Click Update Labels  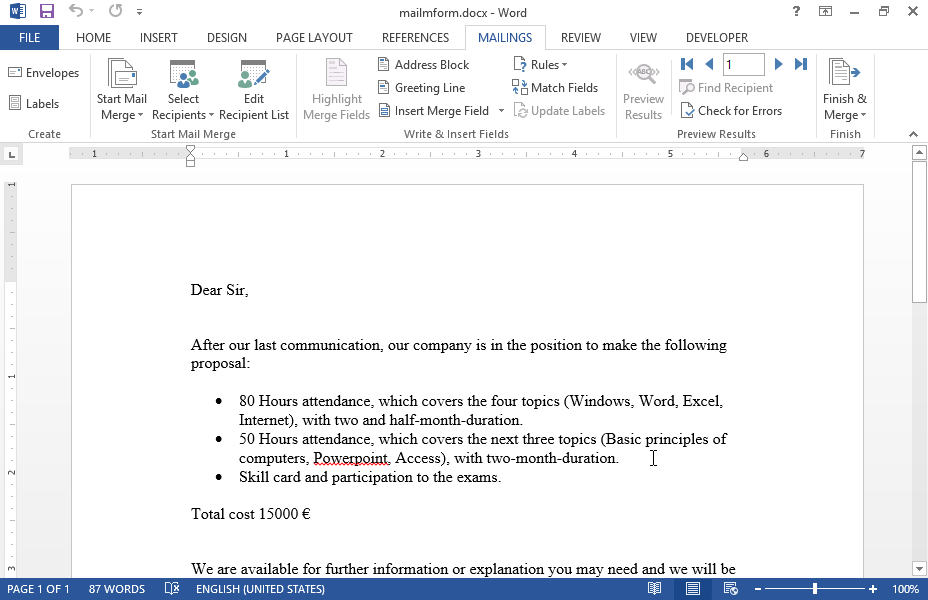pos(559,111)
